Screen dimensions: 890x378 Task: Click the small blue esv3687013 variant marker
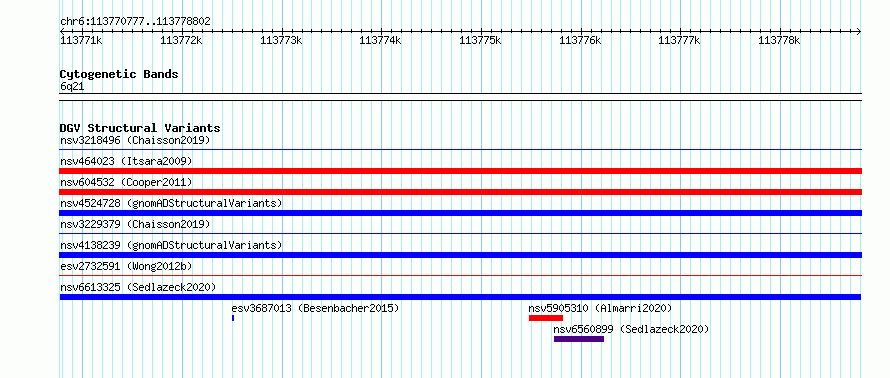click(233, 318)
